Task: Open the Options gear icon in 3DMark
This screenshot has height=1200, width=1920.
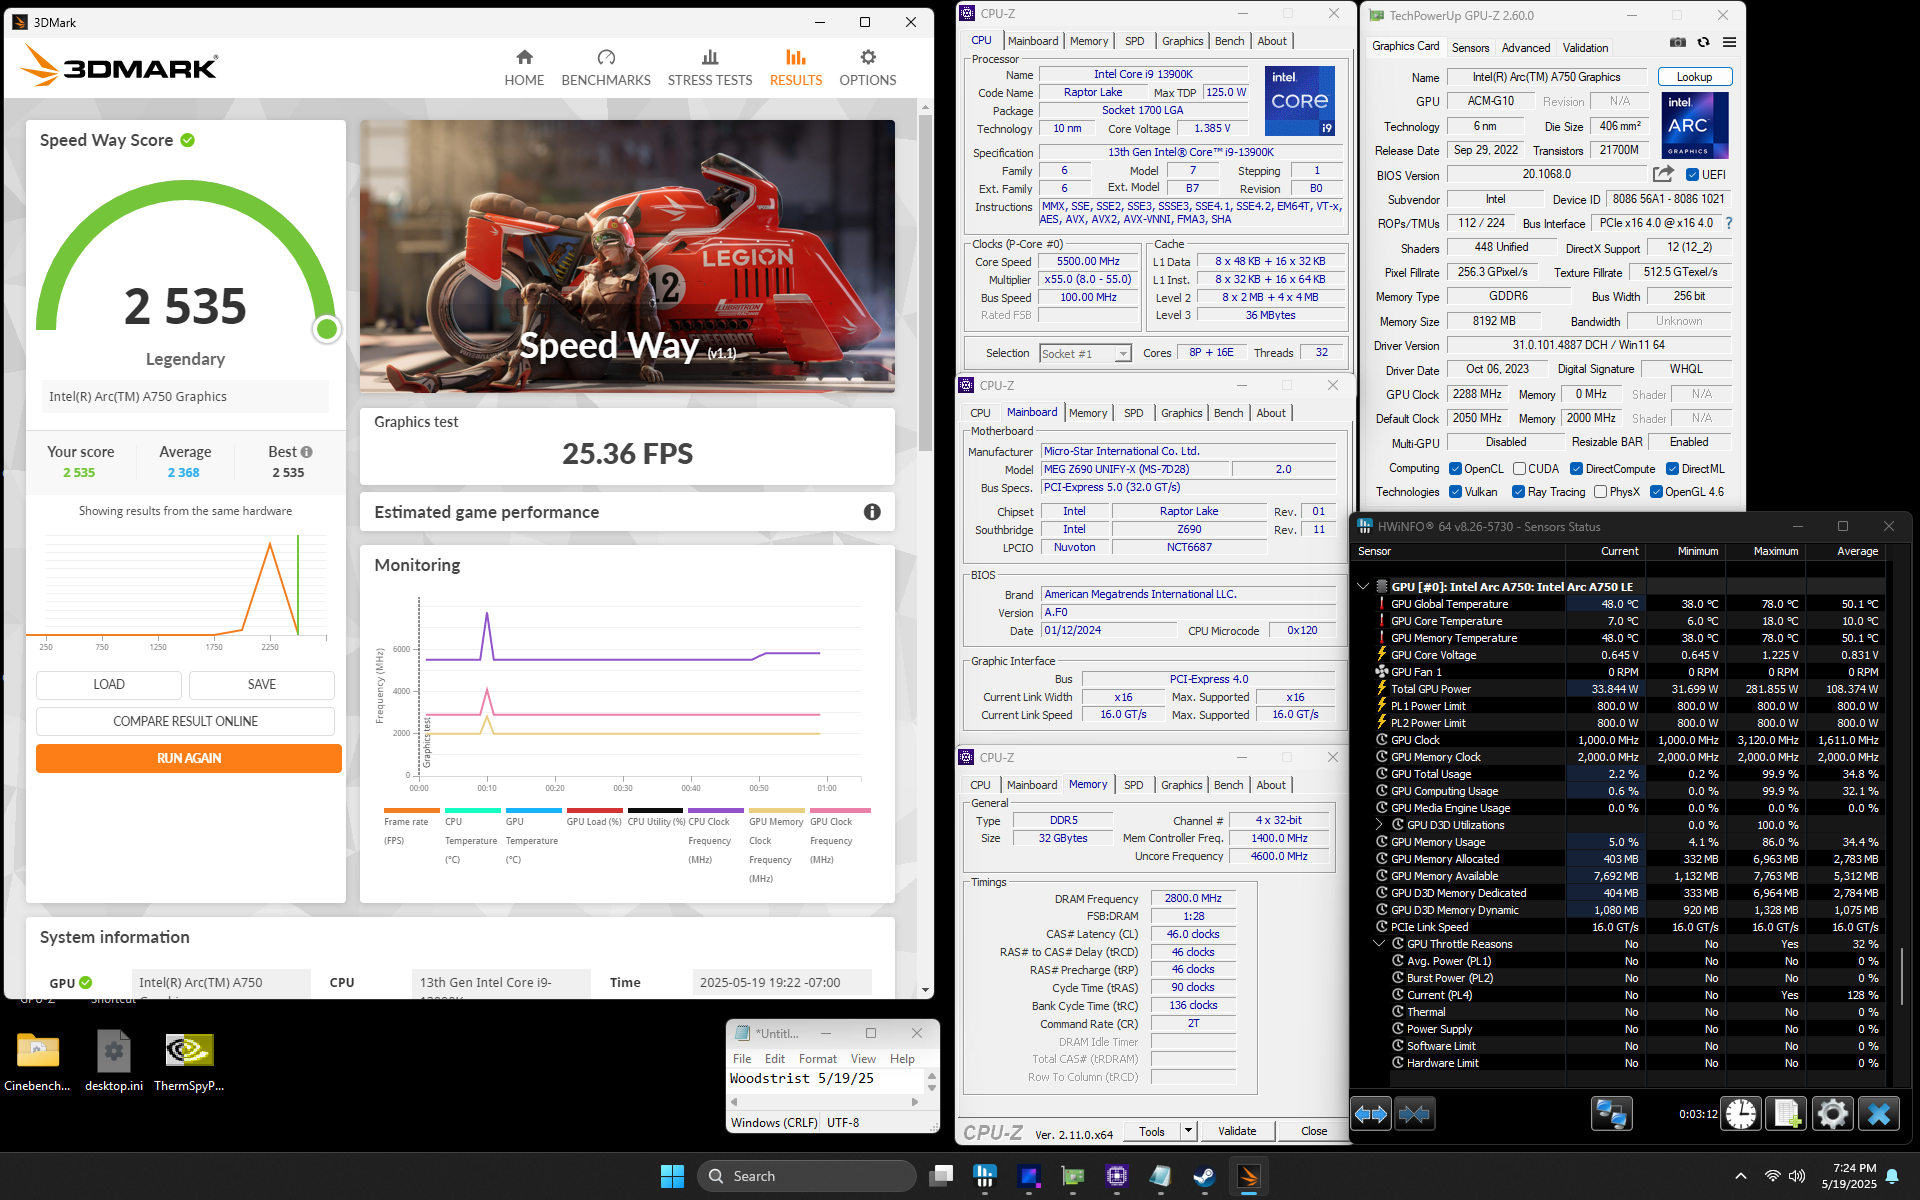Action: pos(868,58)
